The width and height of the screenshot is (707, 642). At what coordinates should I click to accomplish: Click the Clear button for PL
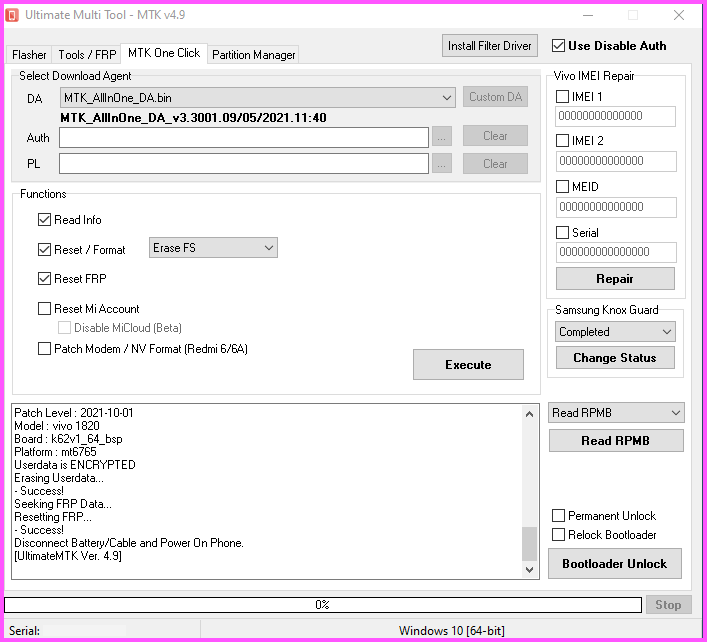click(495, 164)
